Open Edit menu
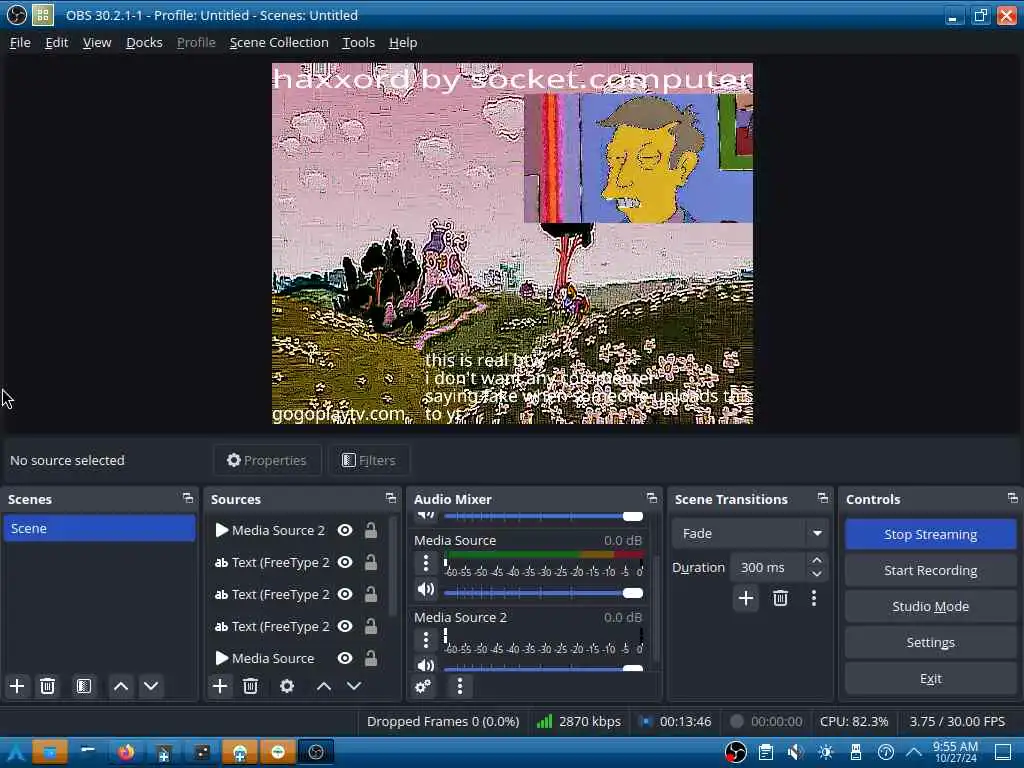Screen dimensions: 1024x768 57,42
